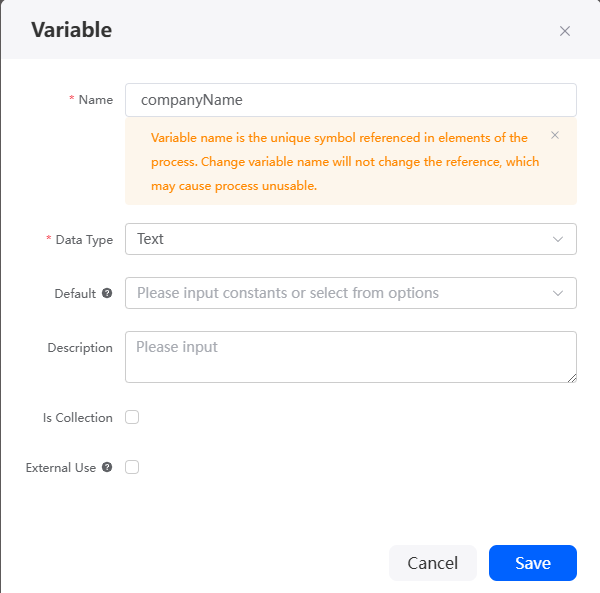Dismiss the orange variable name warning
The width and height of the screenshot is (600, 593).
coord(555,135)
